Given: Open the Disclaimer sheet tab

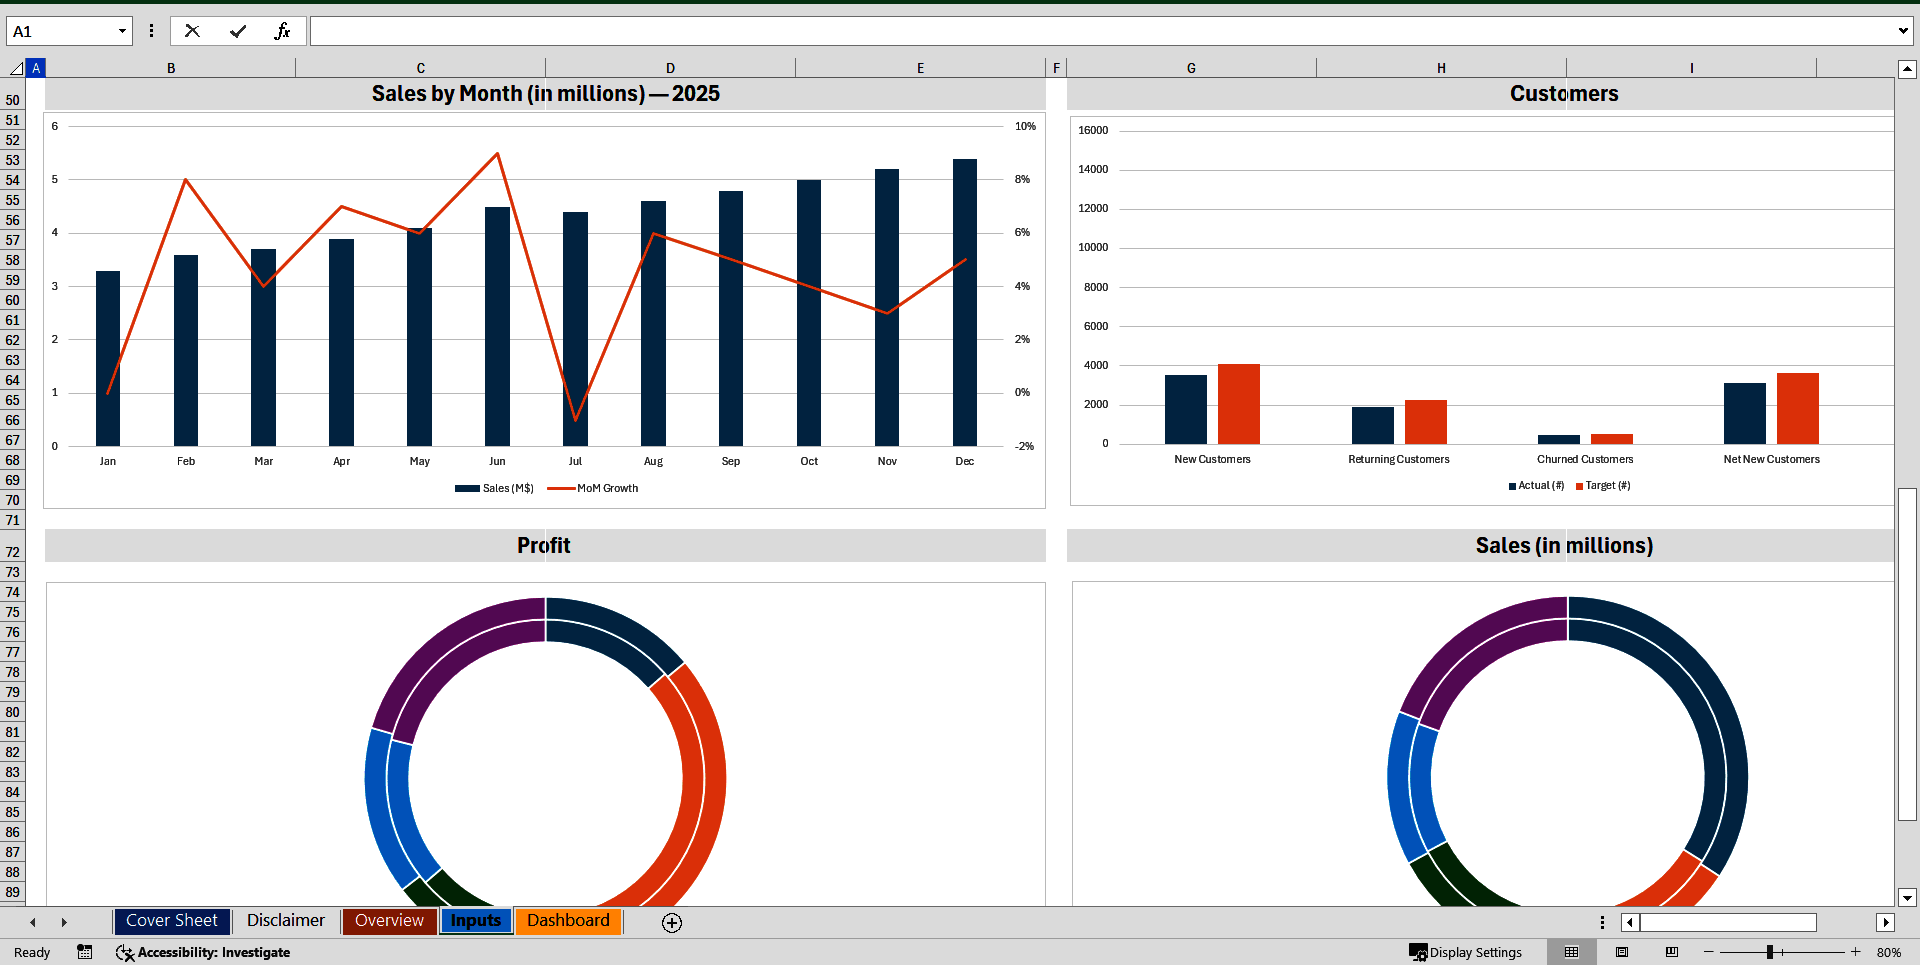Looking at the screenshot, I should [x=285, y=920].
